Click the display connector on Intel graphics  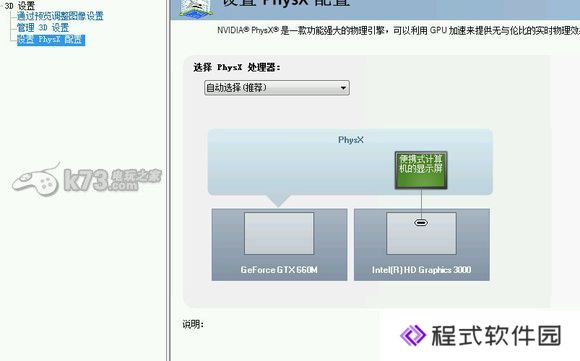[421, 222]
